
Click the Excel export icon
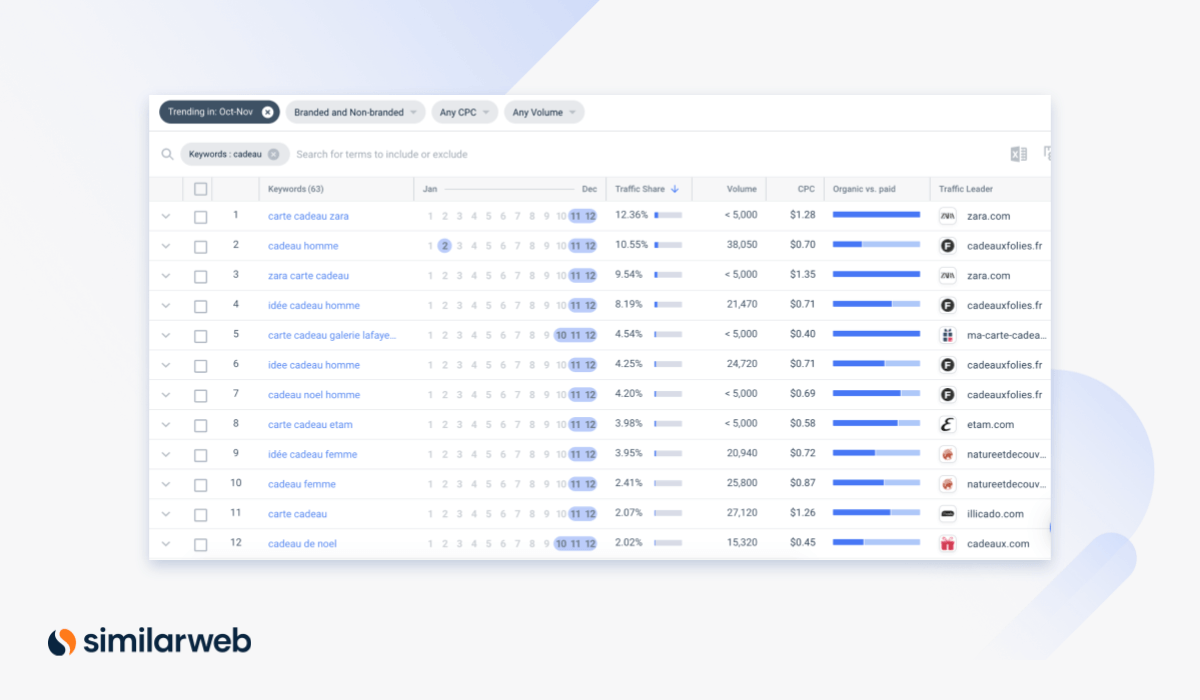coord(1018,154)
